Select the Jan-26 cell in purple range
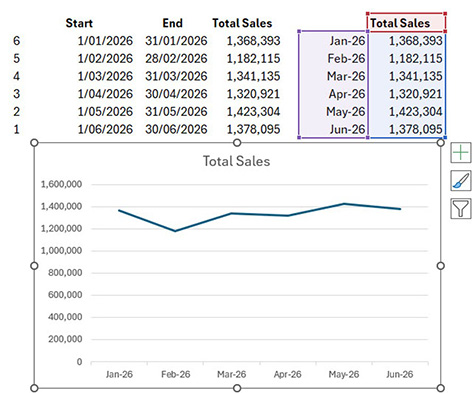The image size is (475, 393). pos(333,41)
